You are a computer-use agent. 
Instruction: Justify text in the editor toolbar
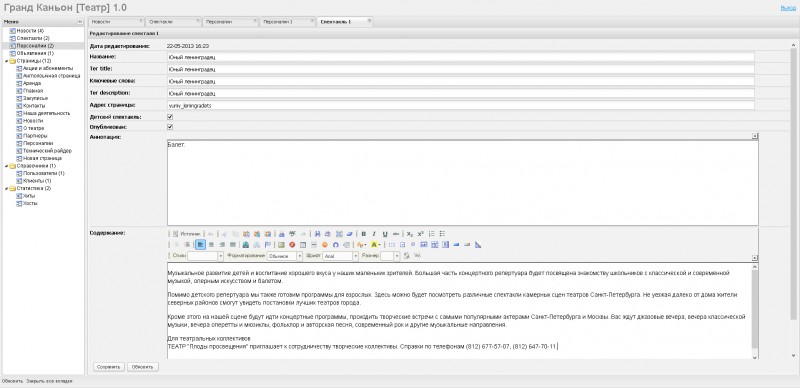point(233,245)
